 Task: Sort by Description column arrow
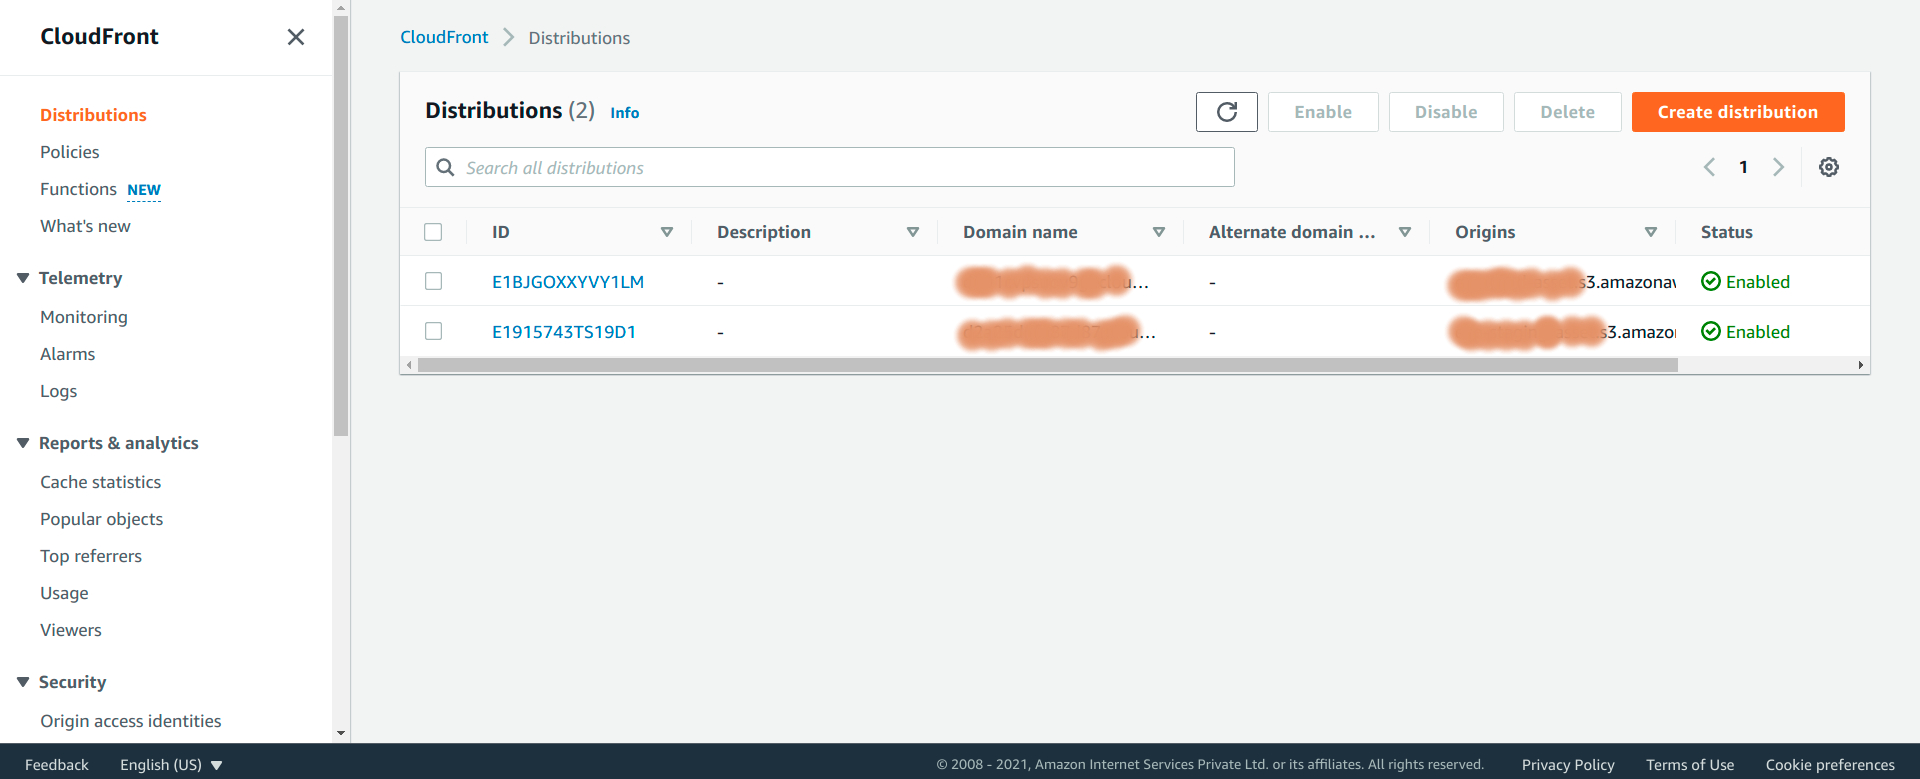pyautogui.click(x=913, y=232)
